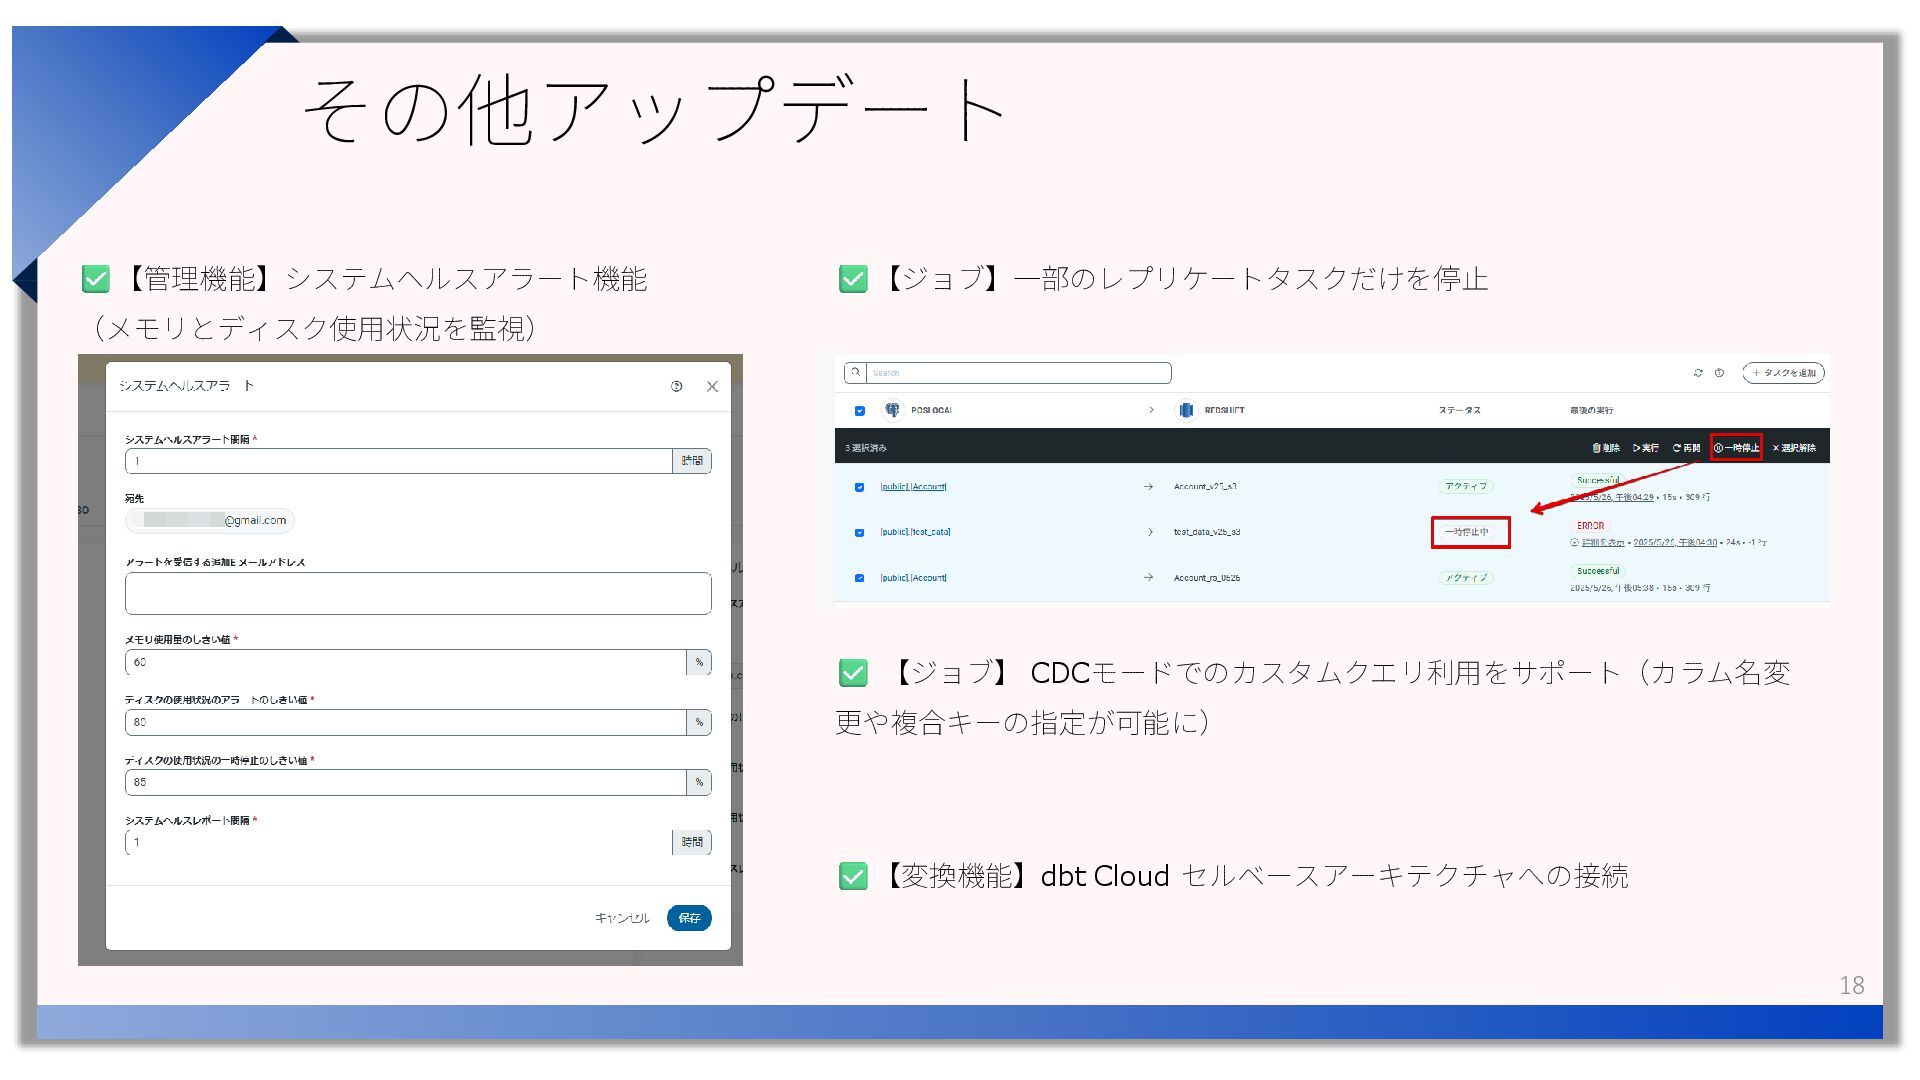The image size is (1920, 1080).
Task: Click the PostgreSQL source icon
Action: (x=892, y=410)
